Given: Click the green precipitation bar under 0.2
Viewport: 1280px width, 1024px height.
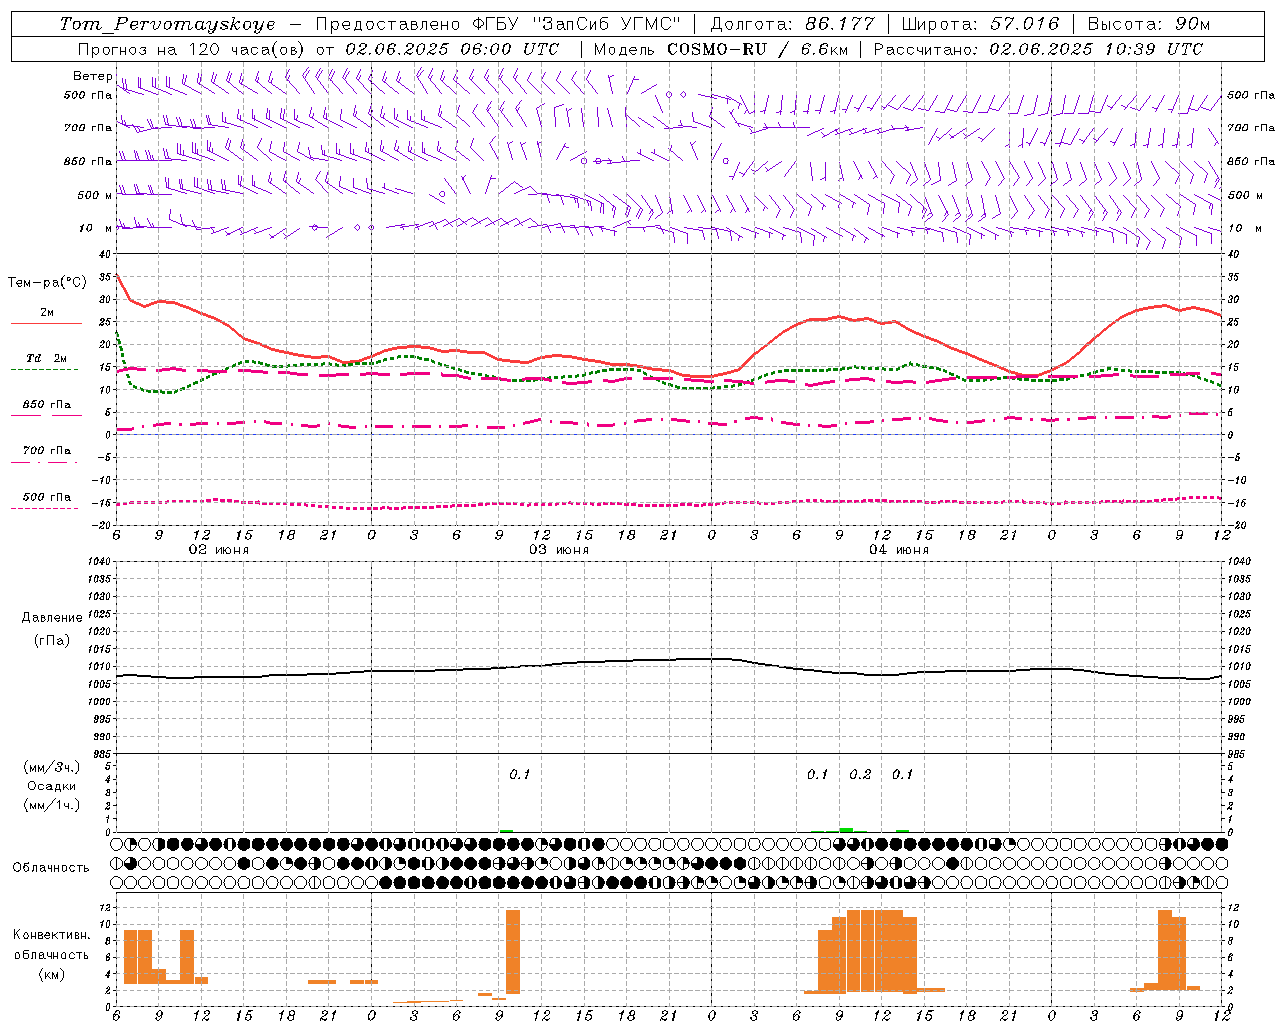Looking at the screenshot, I should point(846,829).
